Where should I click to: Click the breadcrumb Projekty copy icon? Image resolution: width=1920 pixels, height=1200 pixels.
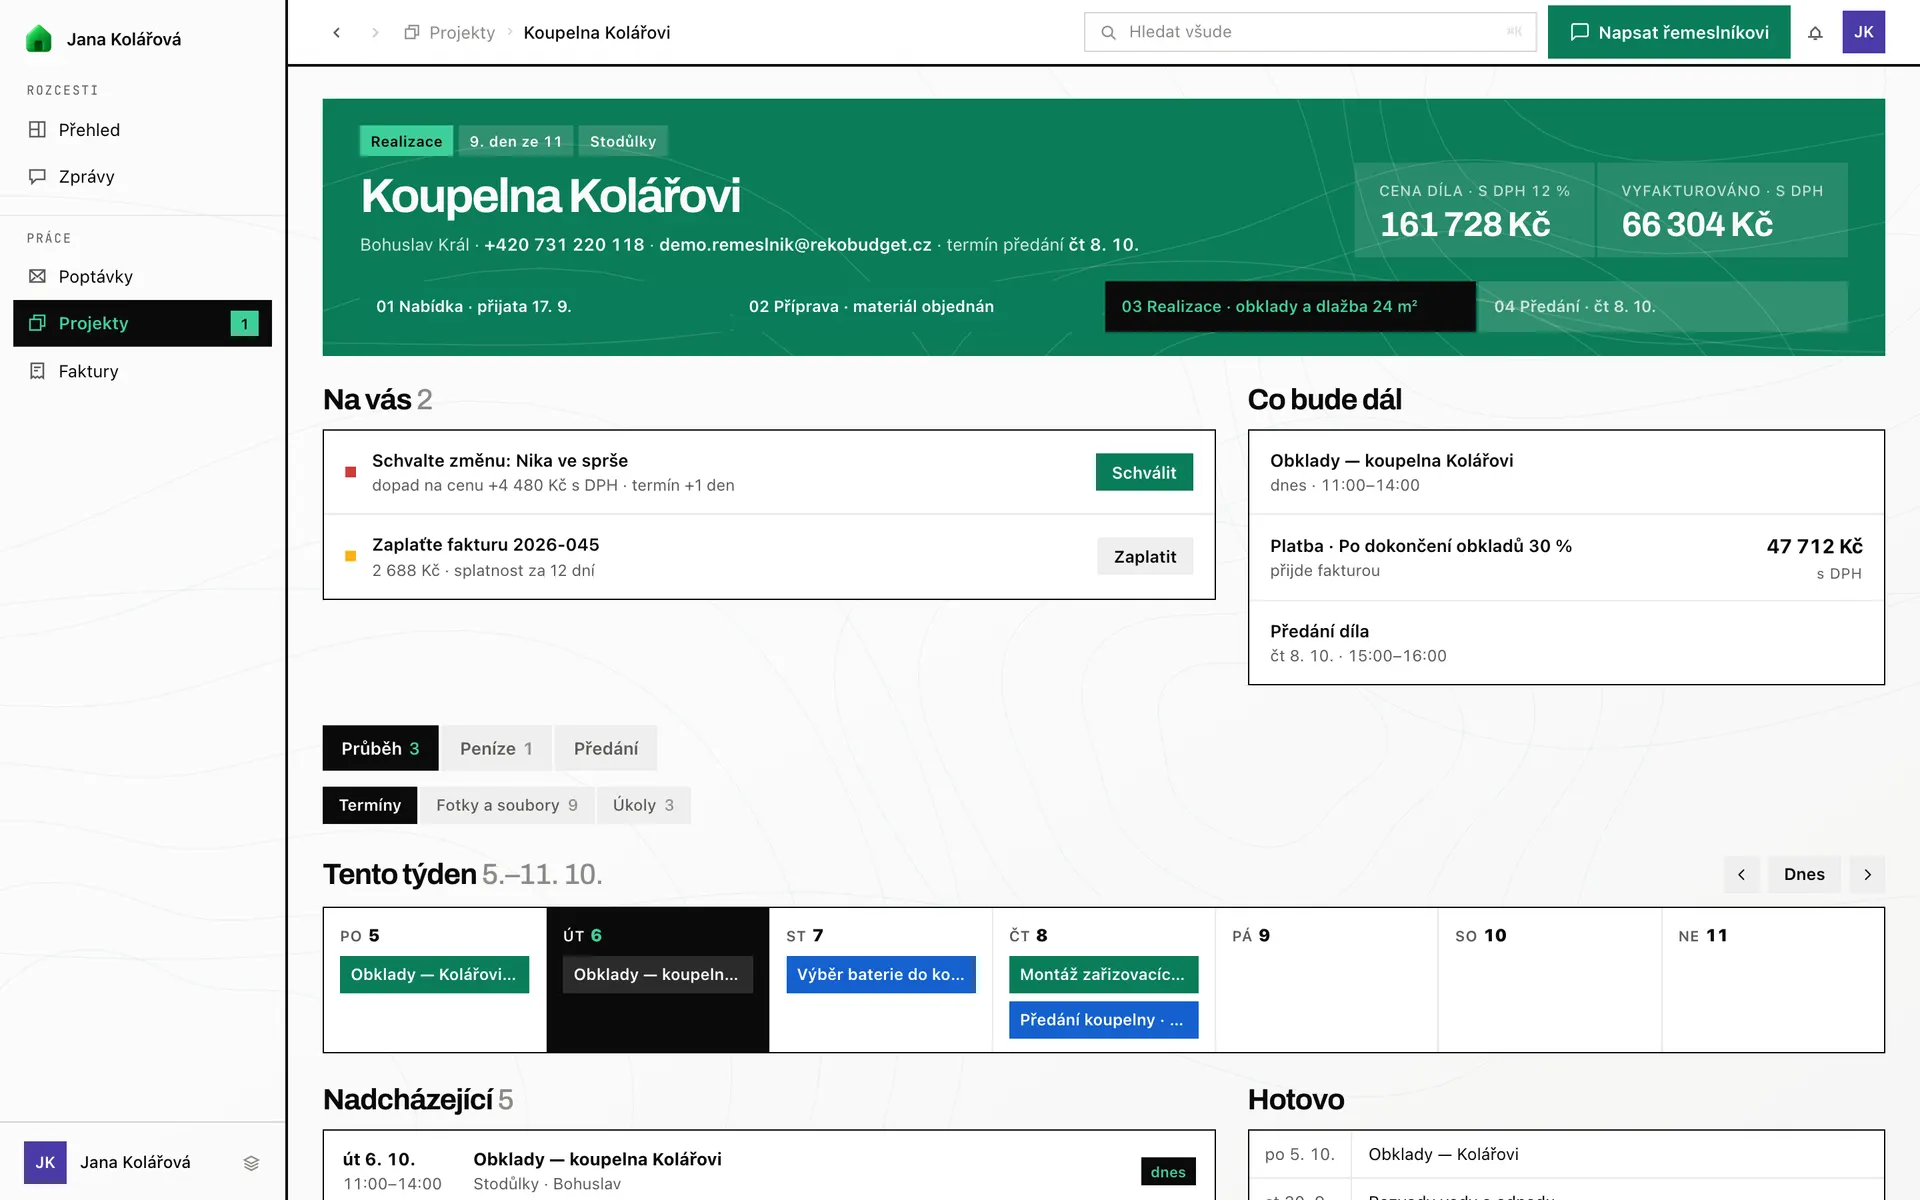[411, 32]
